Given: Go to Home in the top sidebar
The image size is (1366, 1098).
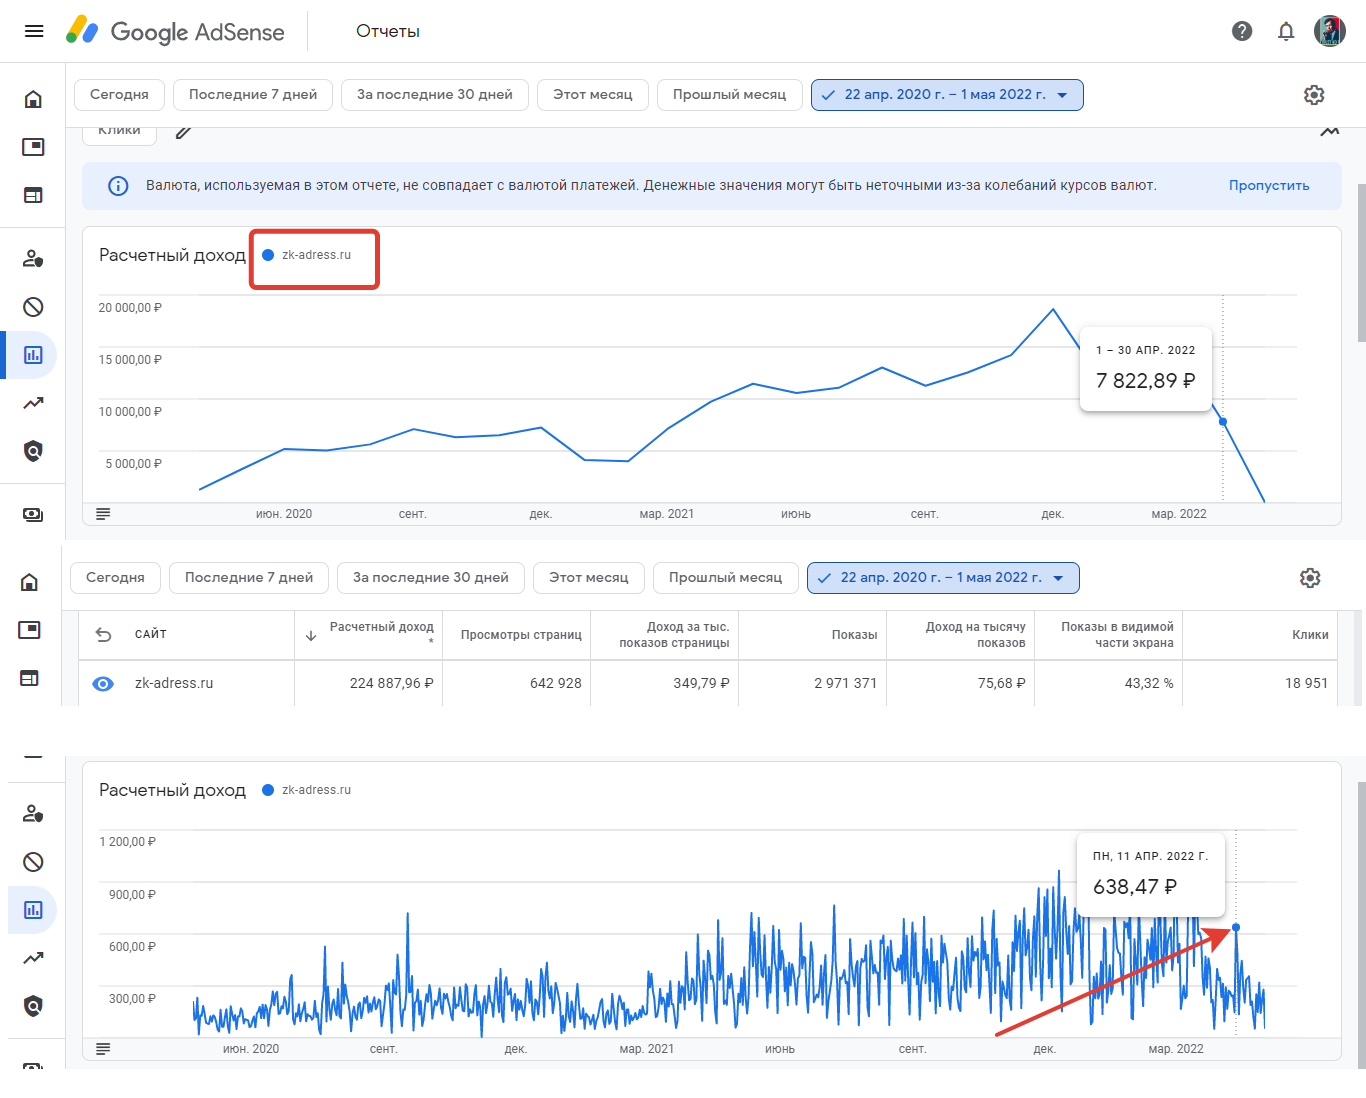Looking at the screenshot, I should point(33,99).
